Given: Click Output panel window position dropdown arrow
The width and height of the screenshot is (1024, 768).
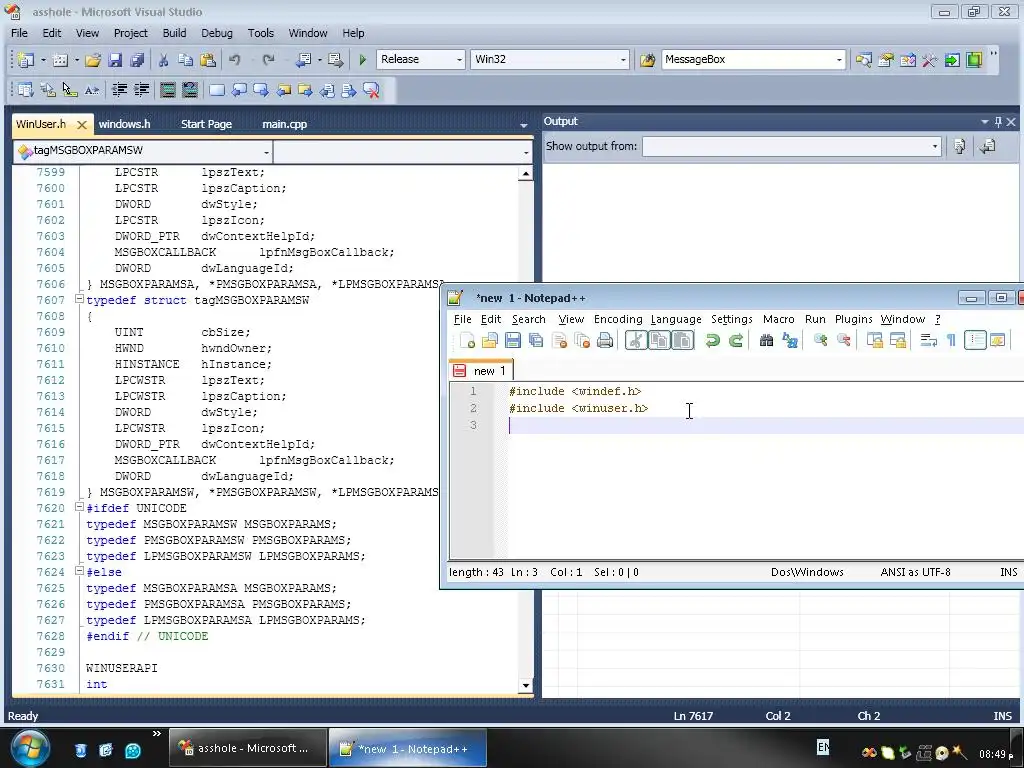Looking at the screenshot, I should pos(984,121).
